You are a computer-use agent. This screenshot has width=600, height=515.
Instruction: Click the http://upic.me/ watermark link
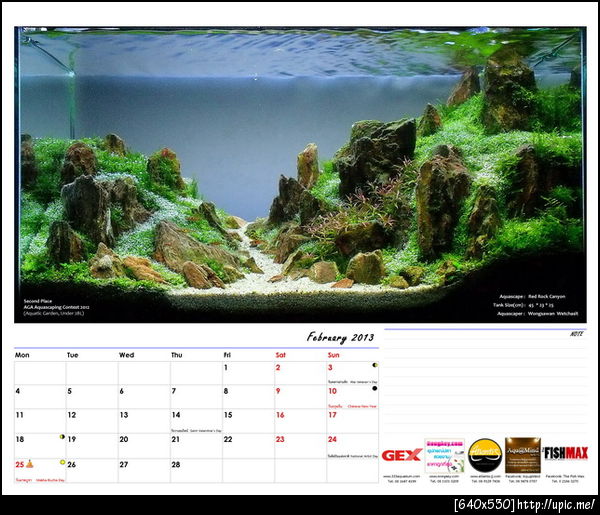[556, 504]
